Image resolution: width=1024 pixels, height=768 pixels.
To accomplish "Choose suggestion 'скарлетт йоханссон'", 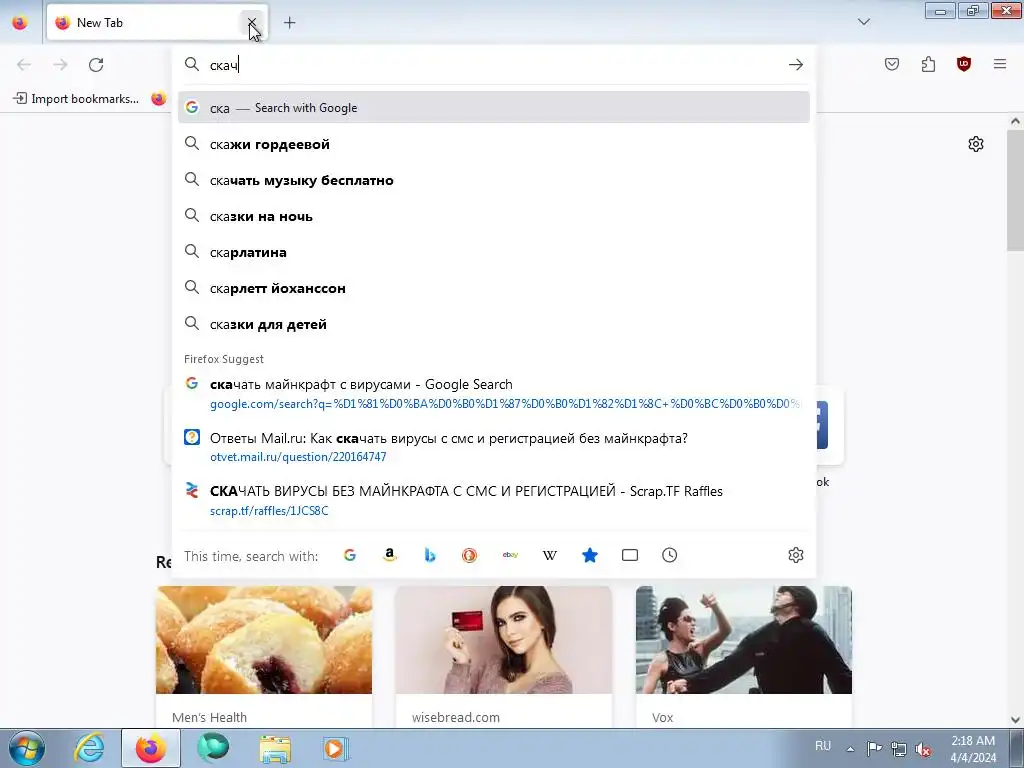I will pos(494,287).
